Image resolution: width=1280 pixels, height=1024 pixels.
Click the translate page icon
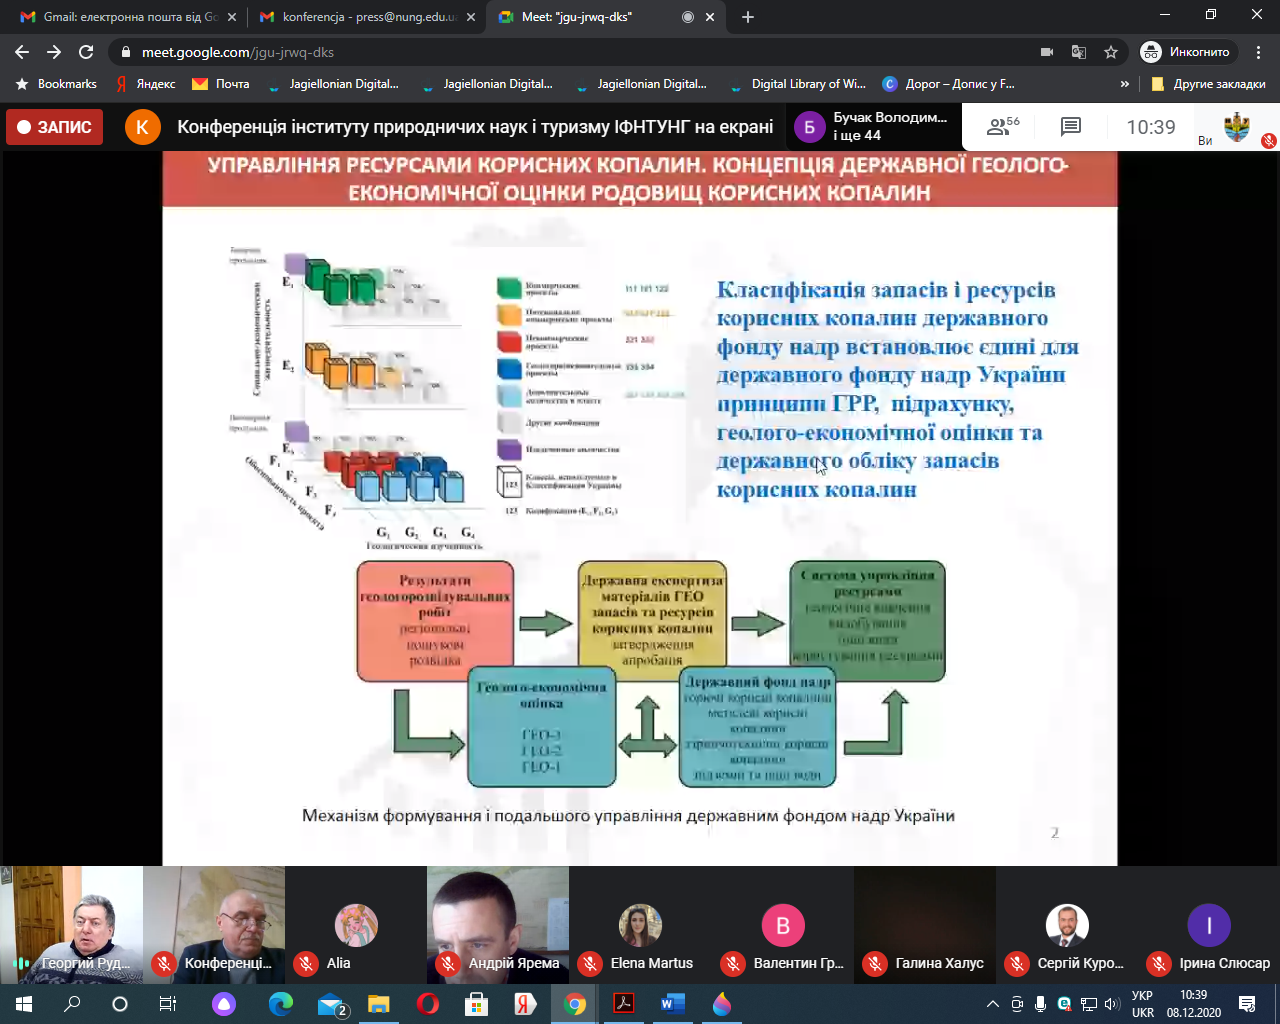point(1079,52)
